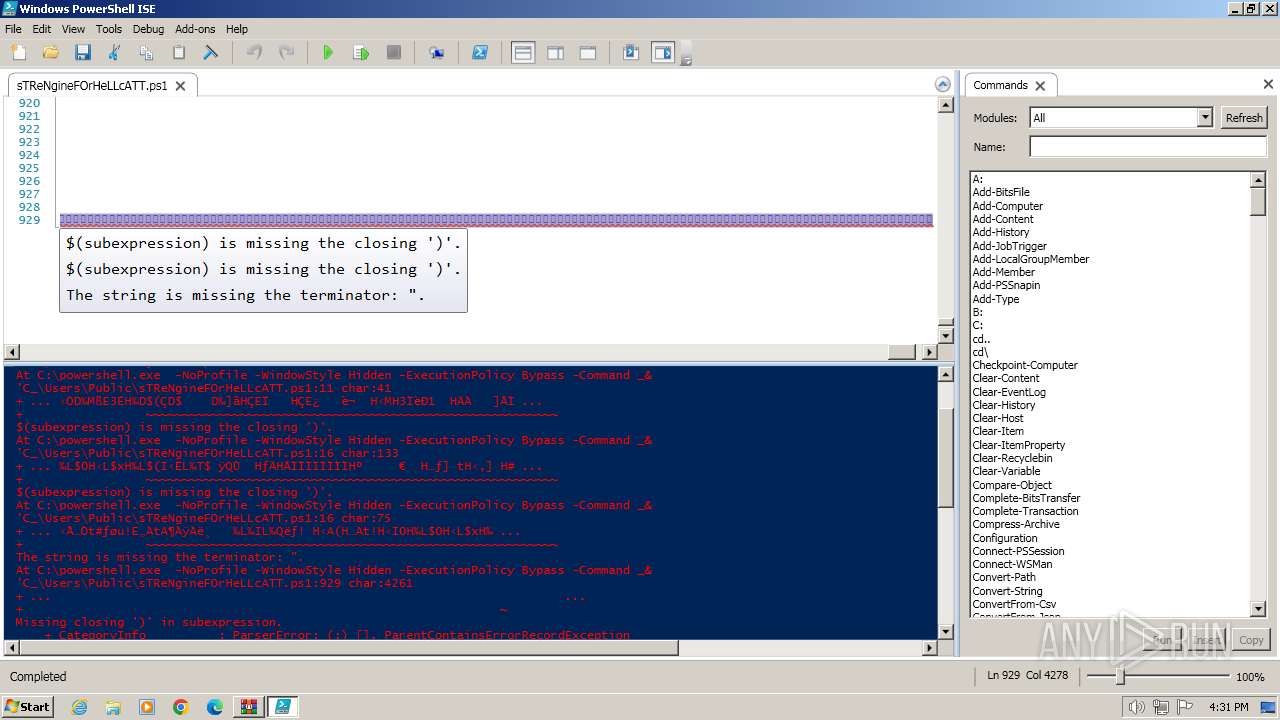The height and width of the screenshot is (720, 1280).
Task: Click the volume tray icon
Action: pyautogui.click(x=1136, y=707)
